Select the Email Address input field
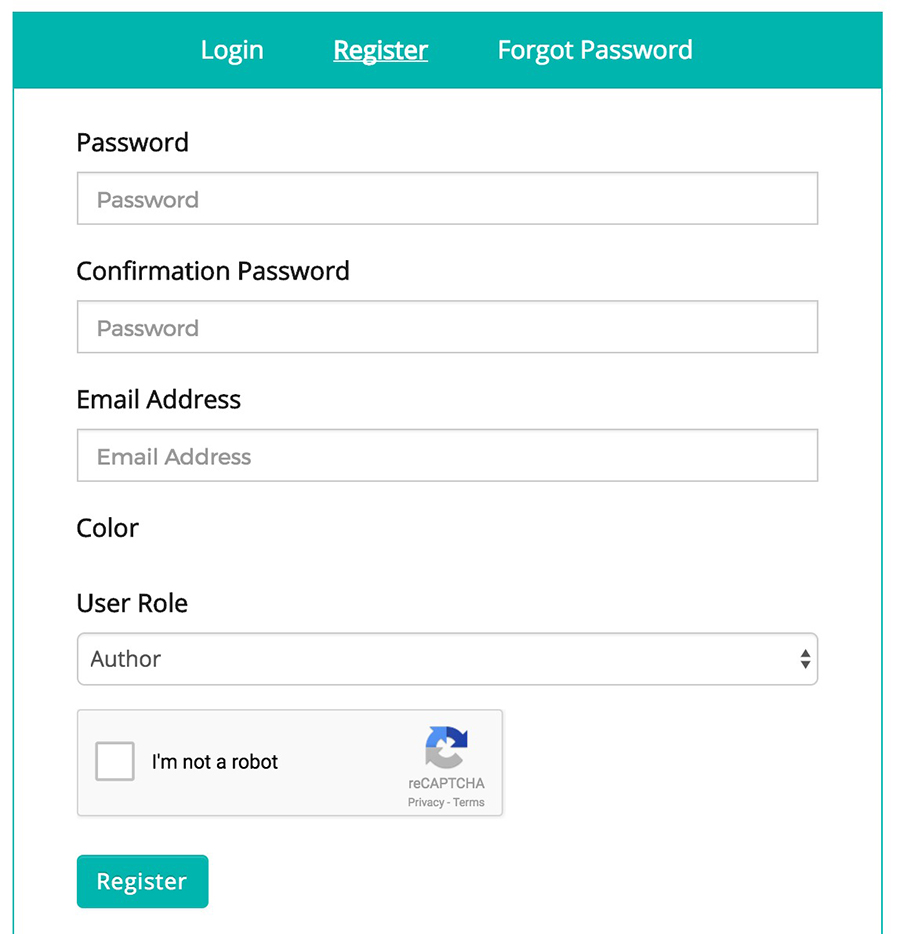Viewport: 900px width, 934px height. [447, 455]
